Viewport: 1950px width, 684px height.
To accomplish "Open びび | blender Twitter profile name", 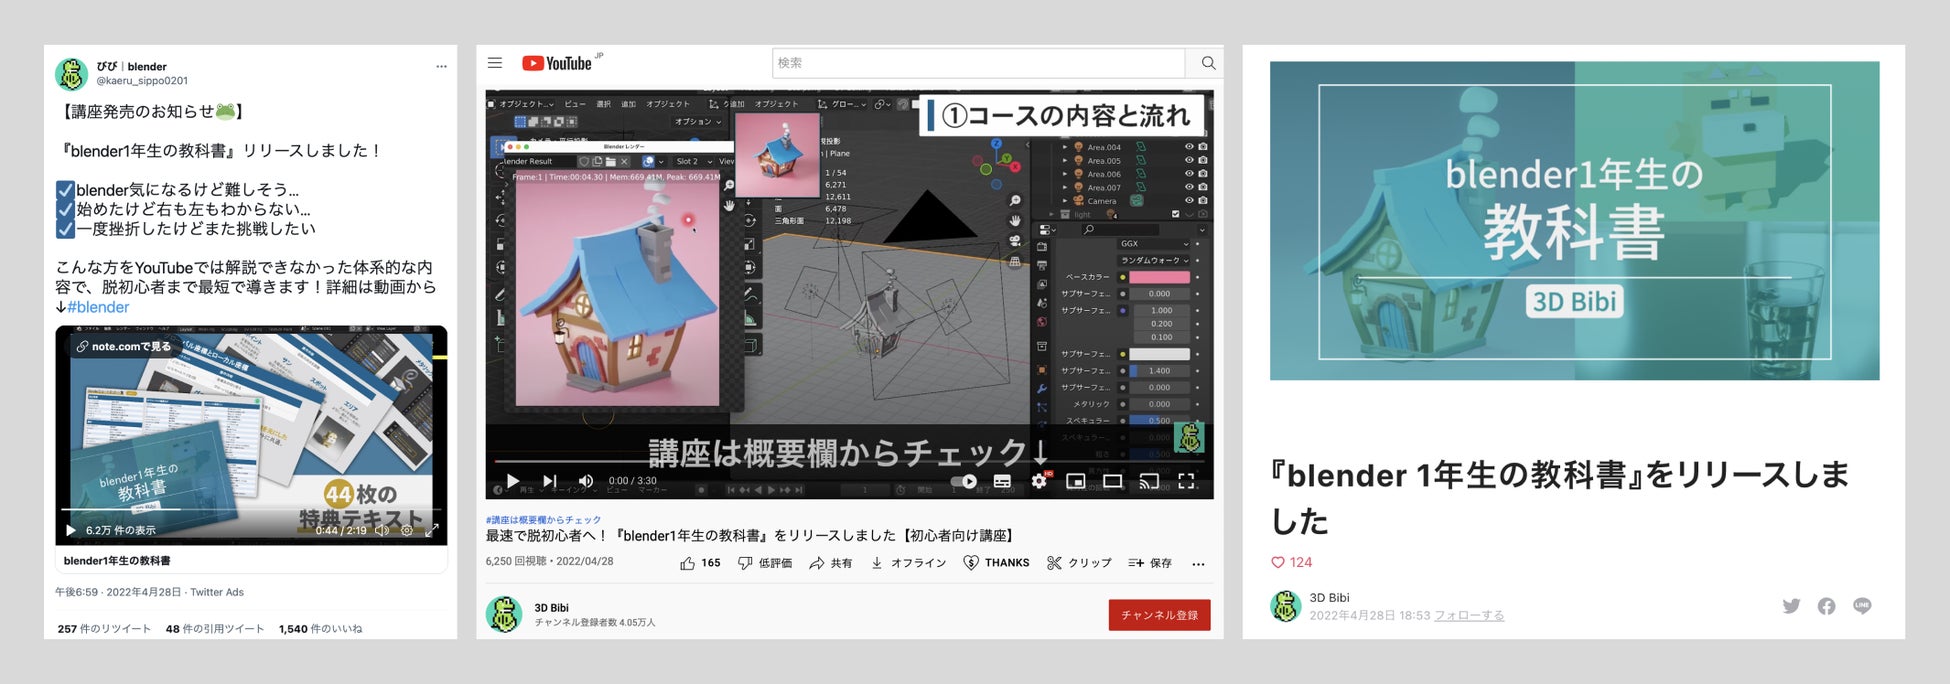I will click(131, 67).
